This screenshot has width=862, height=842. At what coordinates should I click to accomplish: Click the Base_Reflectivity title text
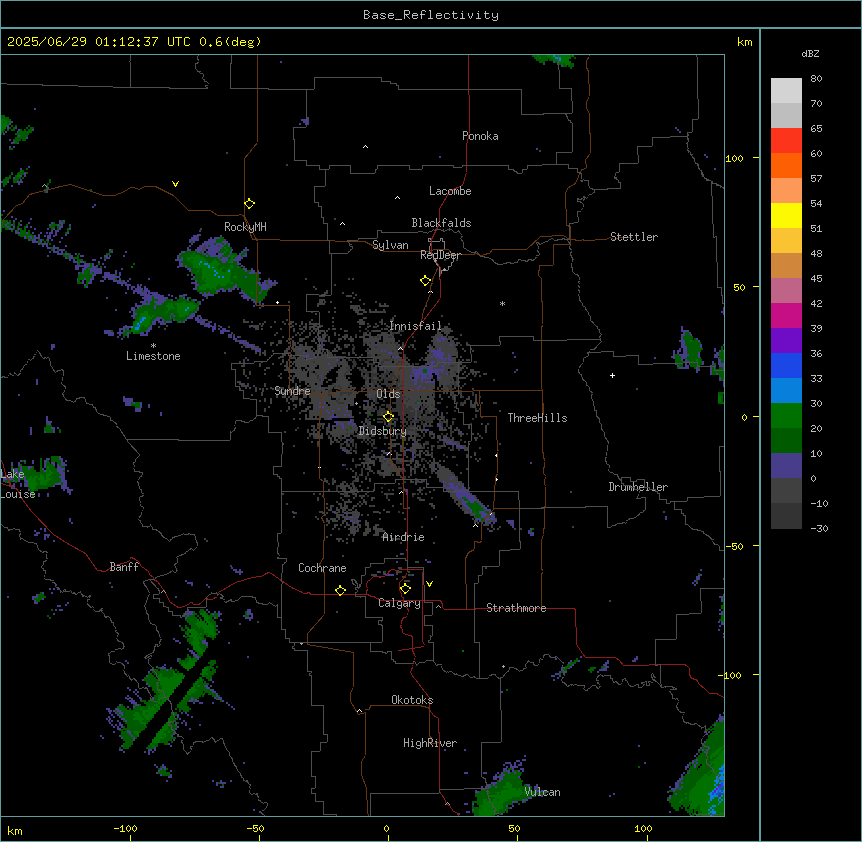[x=431, y=15]
